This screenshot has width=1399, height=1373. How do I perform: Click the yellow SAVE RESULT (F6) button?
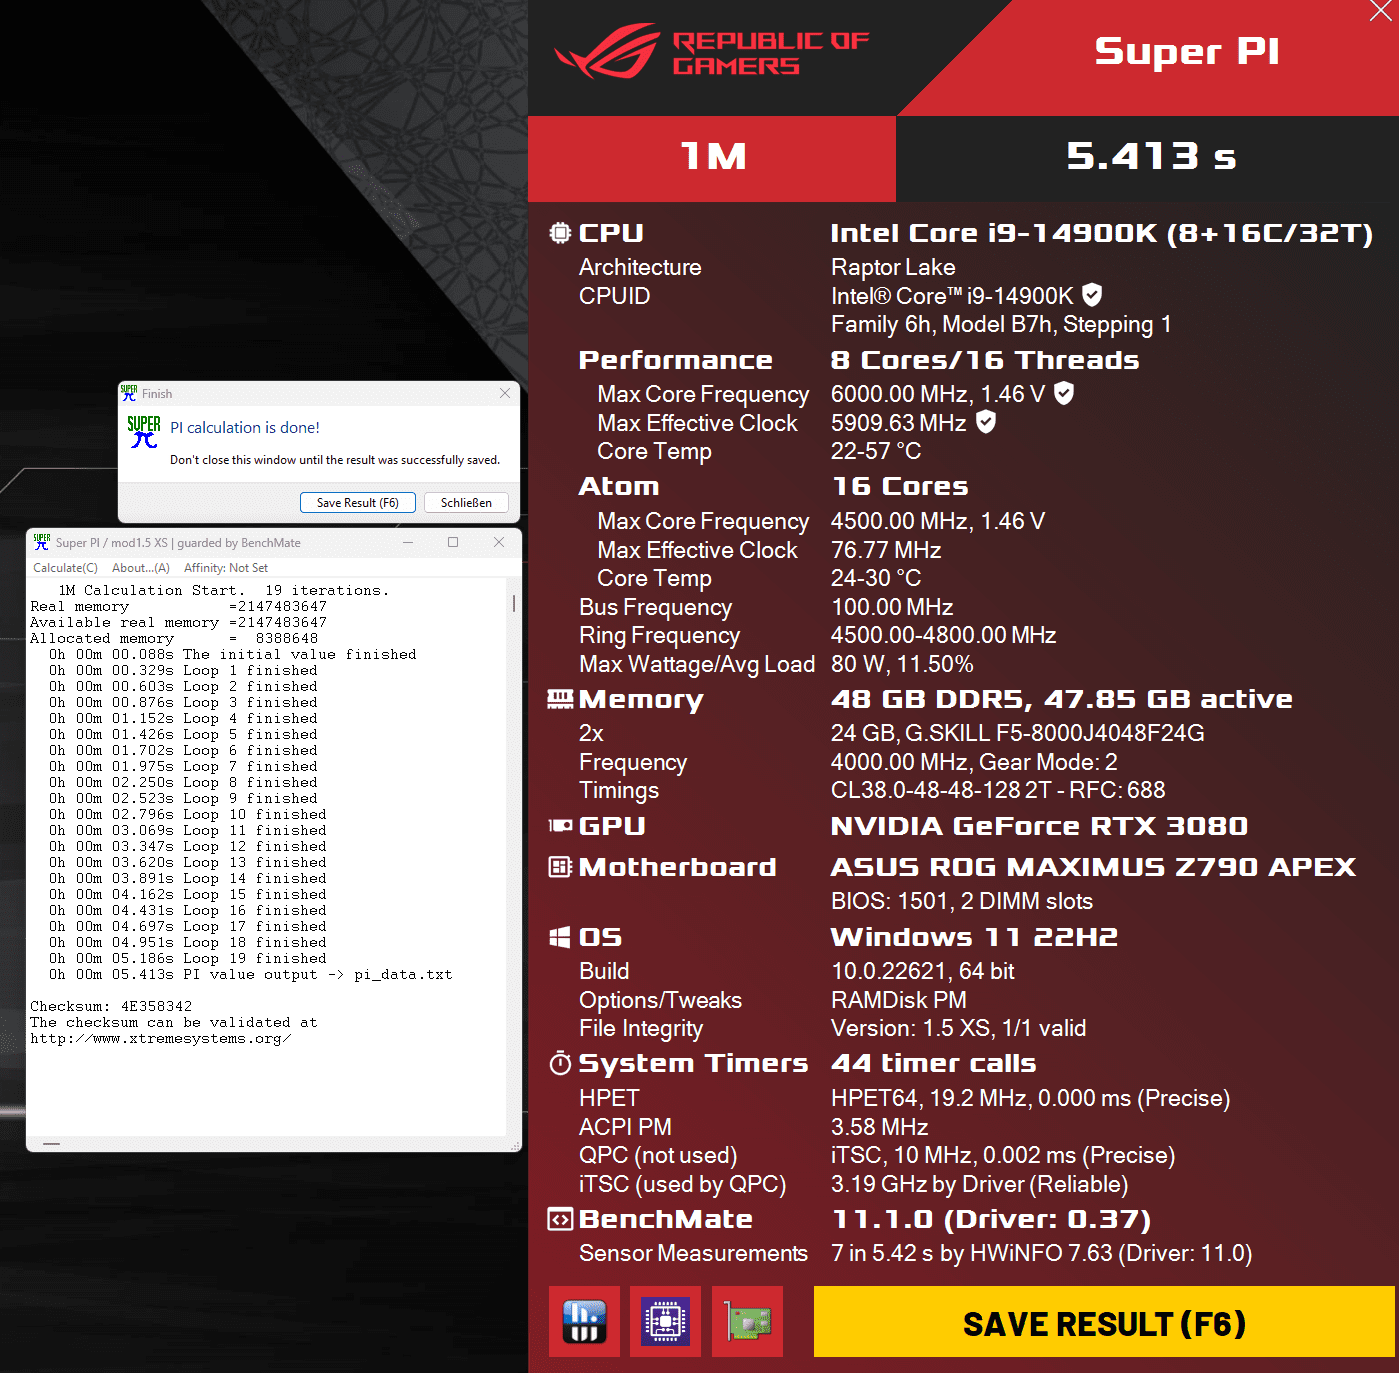click(1104, 1322)
